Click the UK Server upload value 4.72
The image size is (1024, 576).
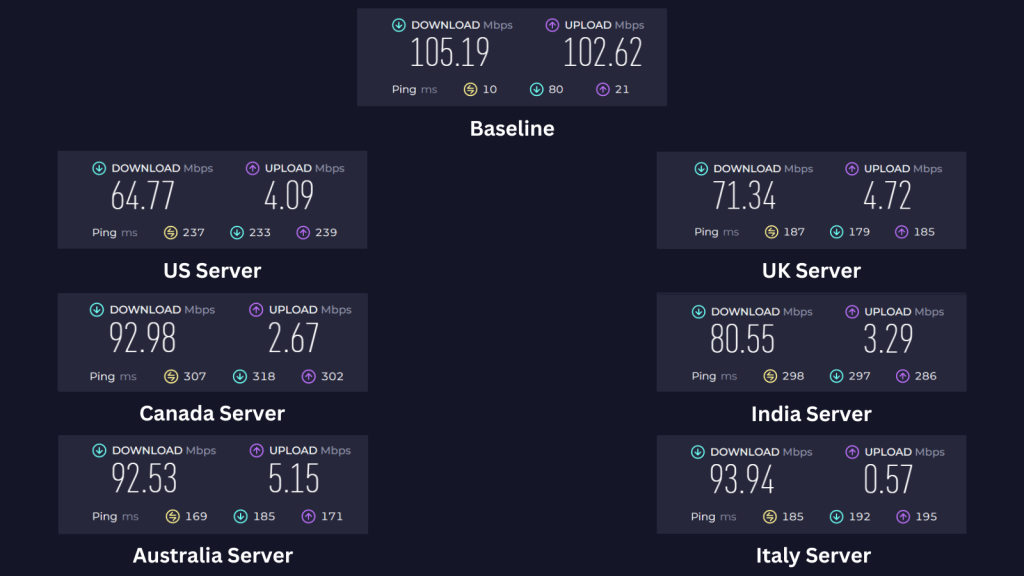tap(887, 196)
